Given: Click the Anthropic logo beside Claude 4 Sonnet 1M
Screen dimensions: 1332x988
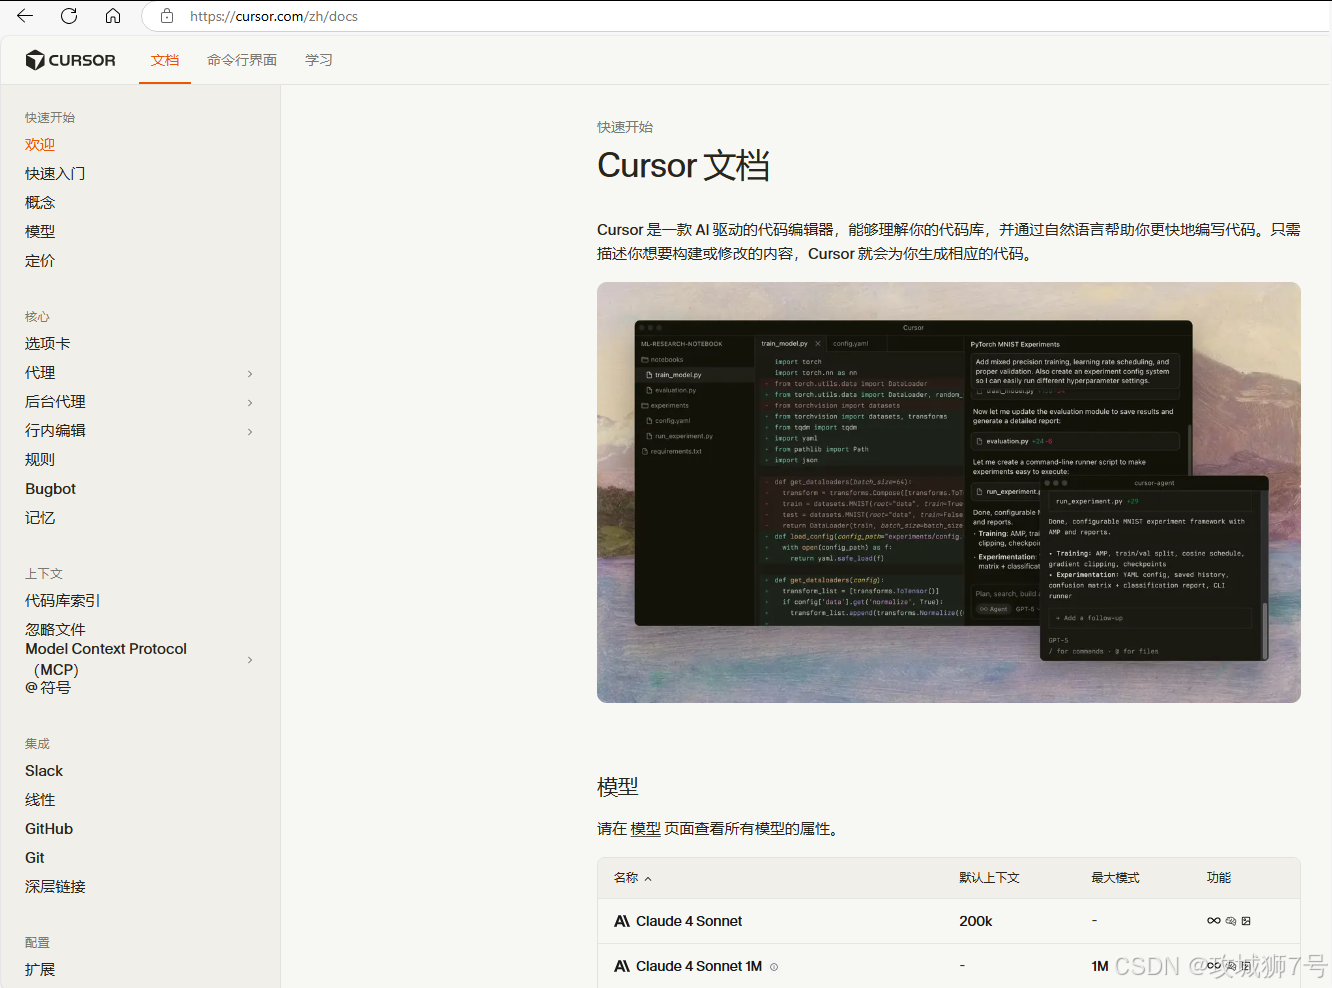Looking at the screenshot, I should tap(621, 966).
